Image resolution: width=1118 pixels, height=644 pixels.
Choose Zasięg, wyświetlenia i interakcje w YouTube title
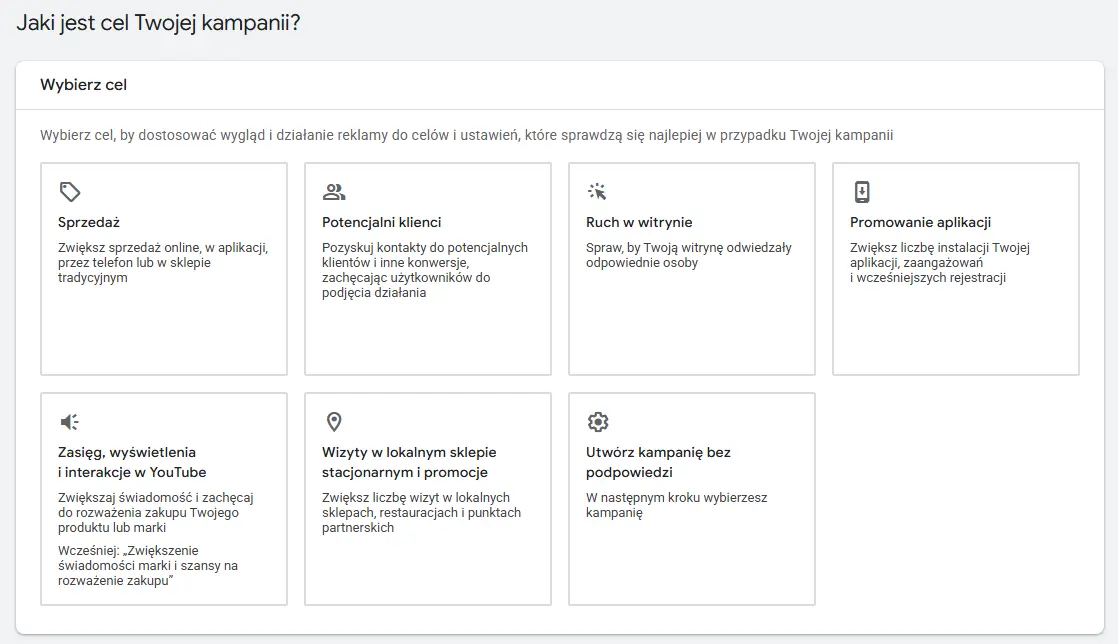(x=132, y=462)
